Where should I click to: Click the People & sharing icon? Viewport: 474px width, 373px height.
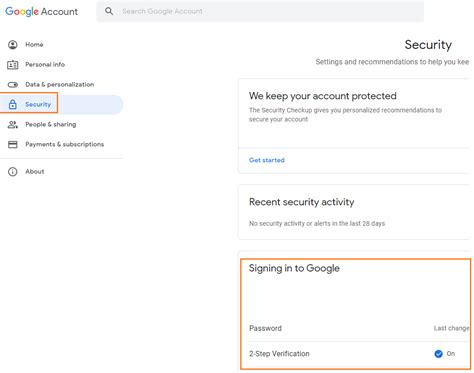(13, 125)
